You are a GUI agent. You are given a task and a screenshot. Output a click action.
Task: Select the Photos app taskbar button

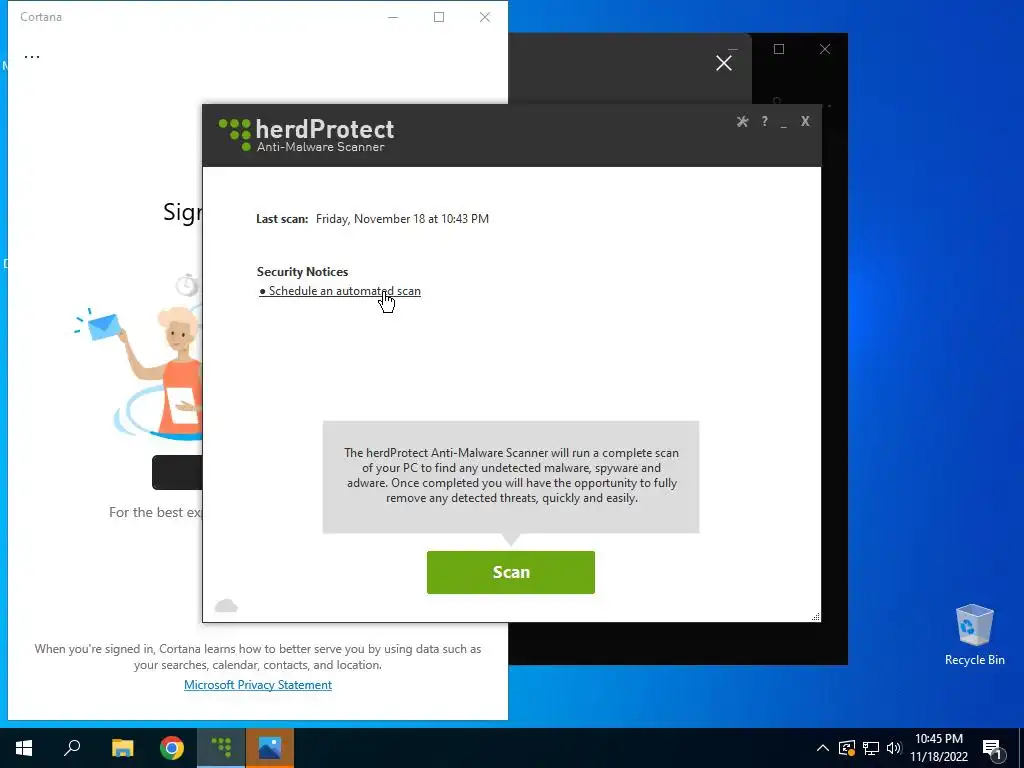point(270,748)
